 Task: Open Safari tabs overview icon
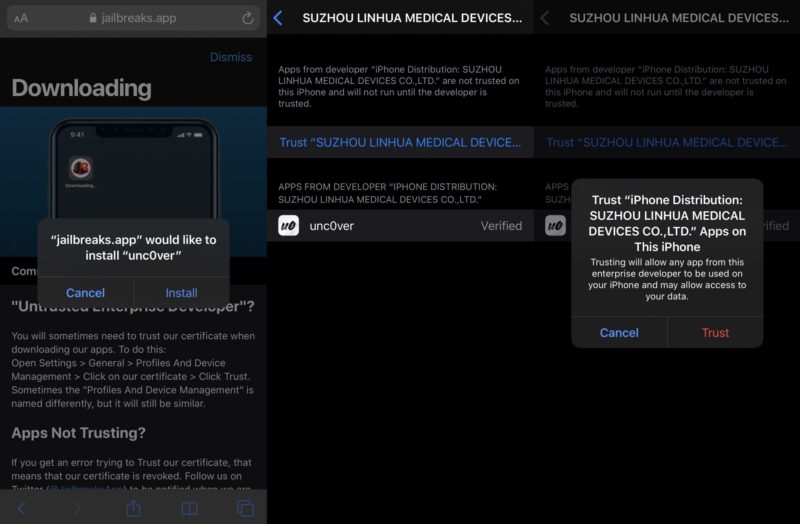point(245,509)
